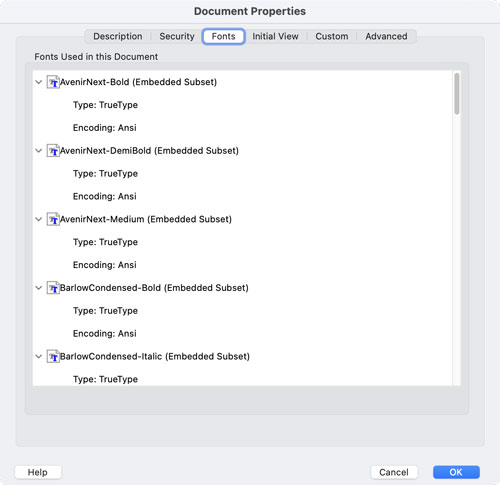The height and width of the screenshot is (485, 500).
Task: Click 'Type: TrueType' under BarlowCondensed-Italic
Action: (105, 379)
